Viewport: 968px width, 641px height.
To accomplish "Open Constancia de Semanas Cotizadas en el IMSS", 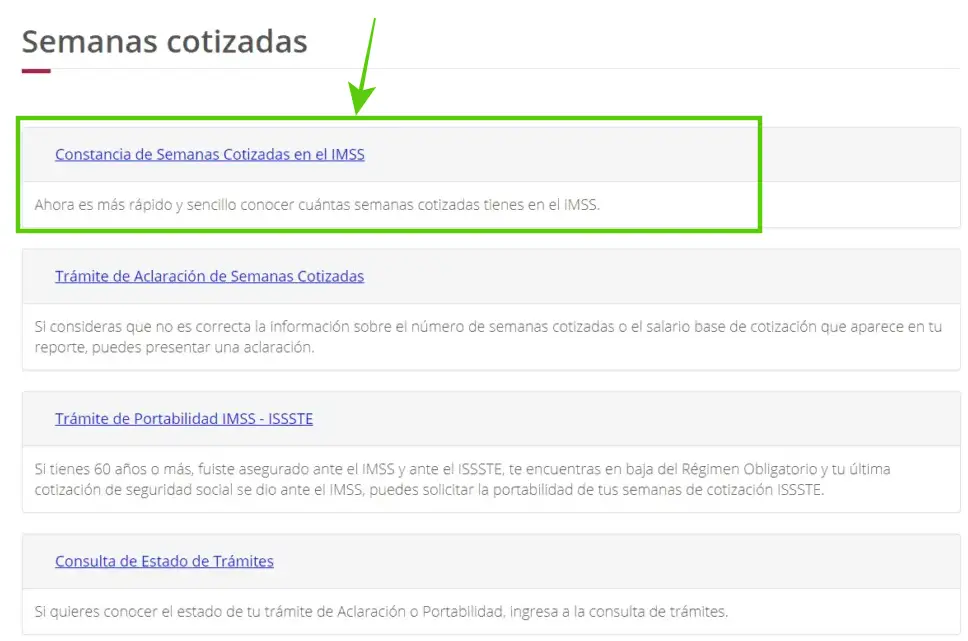I will coord(210,154).
